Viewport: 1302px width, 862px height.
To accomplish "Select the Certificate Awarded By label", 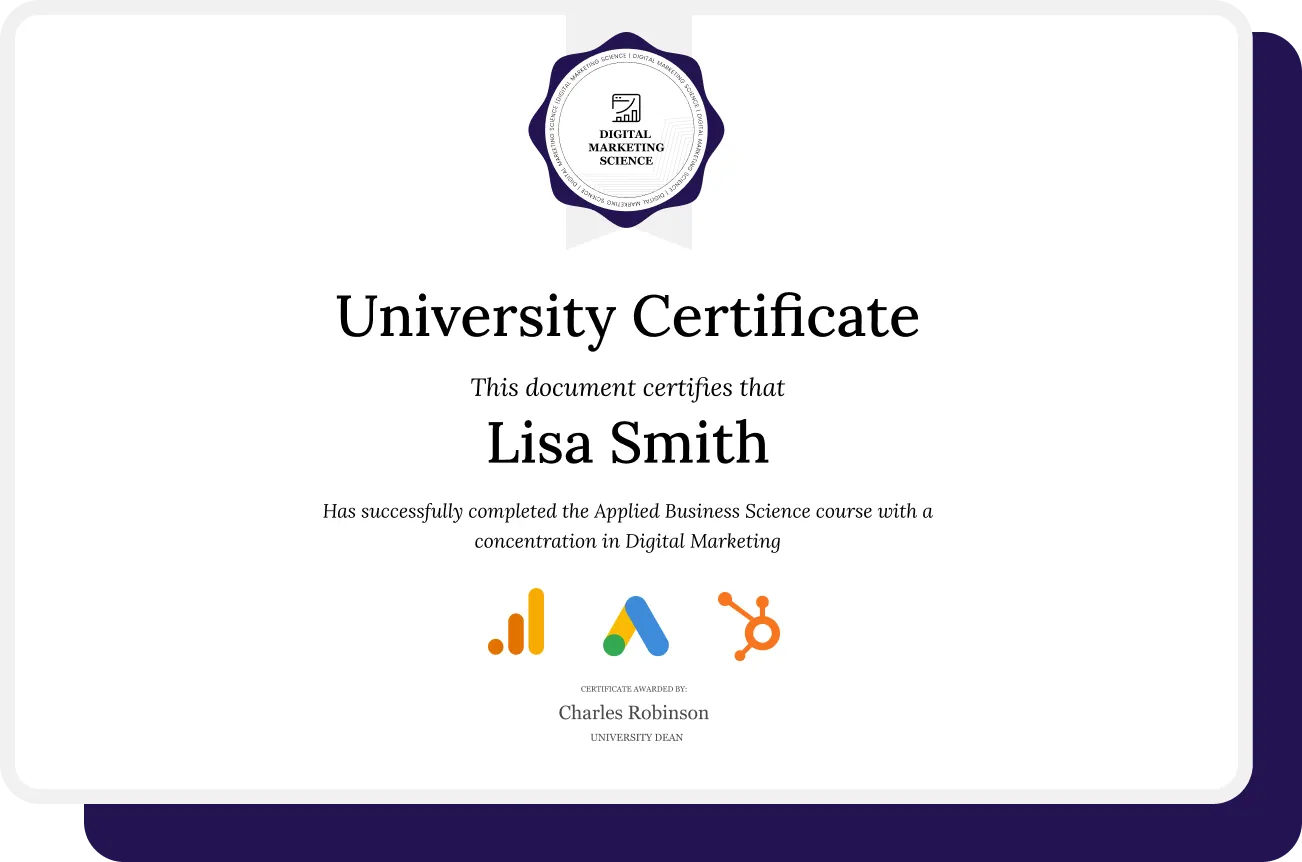I will point(634,689).
